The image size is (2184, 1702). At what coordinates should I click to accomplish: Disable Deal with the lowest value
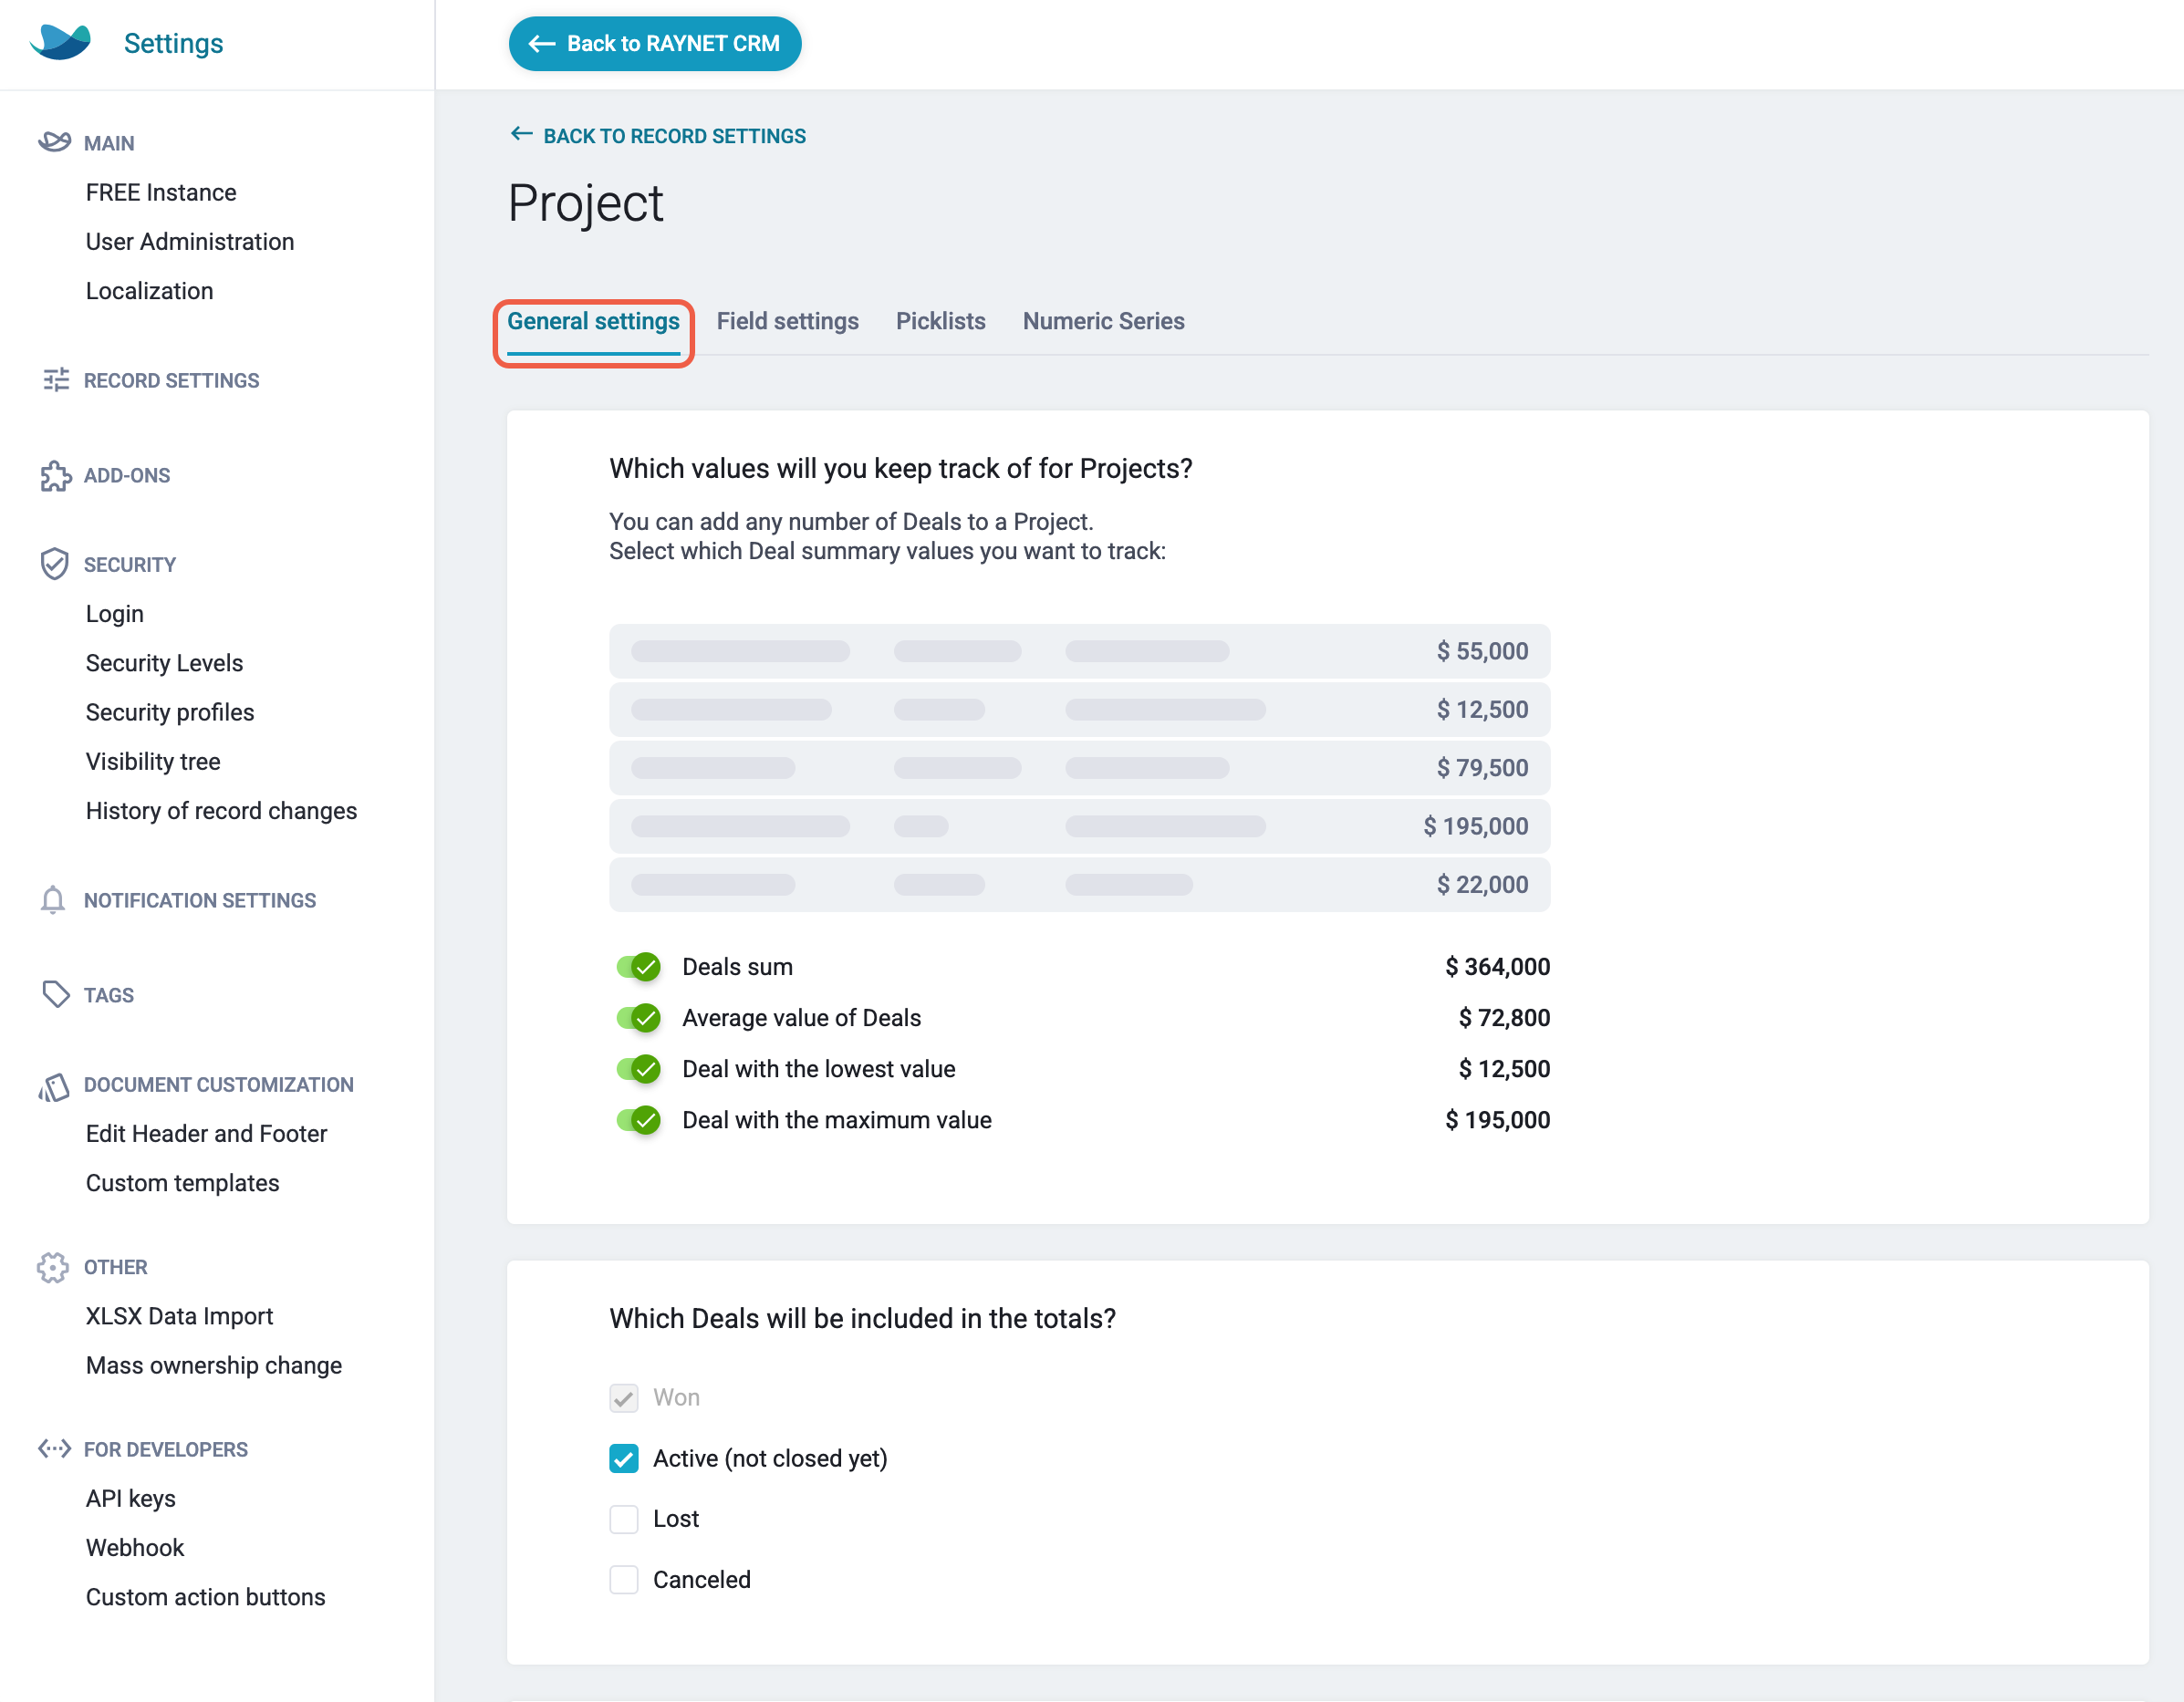[638, 1069]
